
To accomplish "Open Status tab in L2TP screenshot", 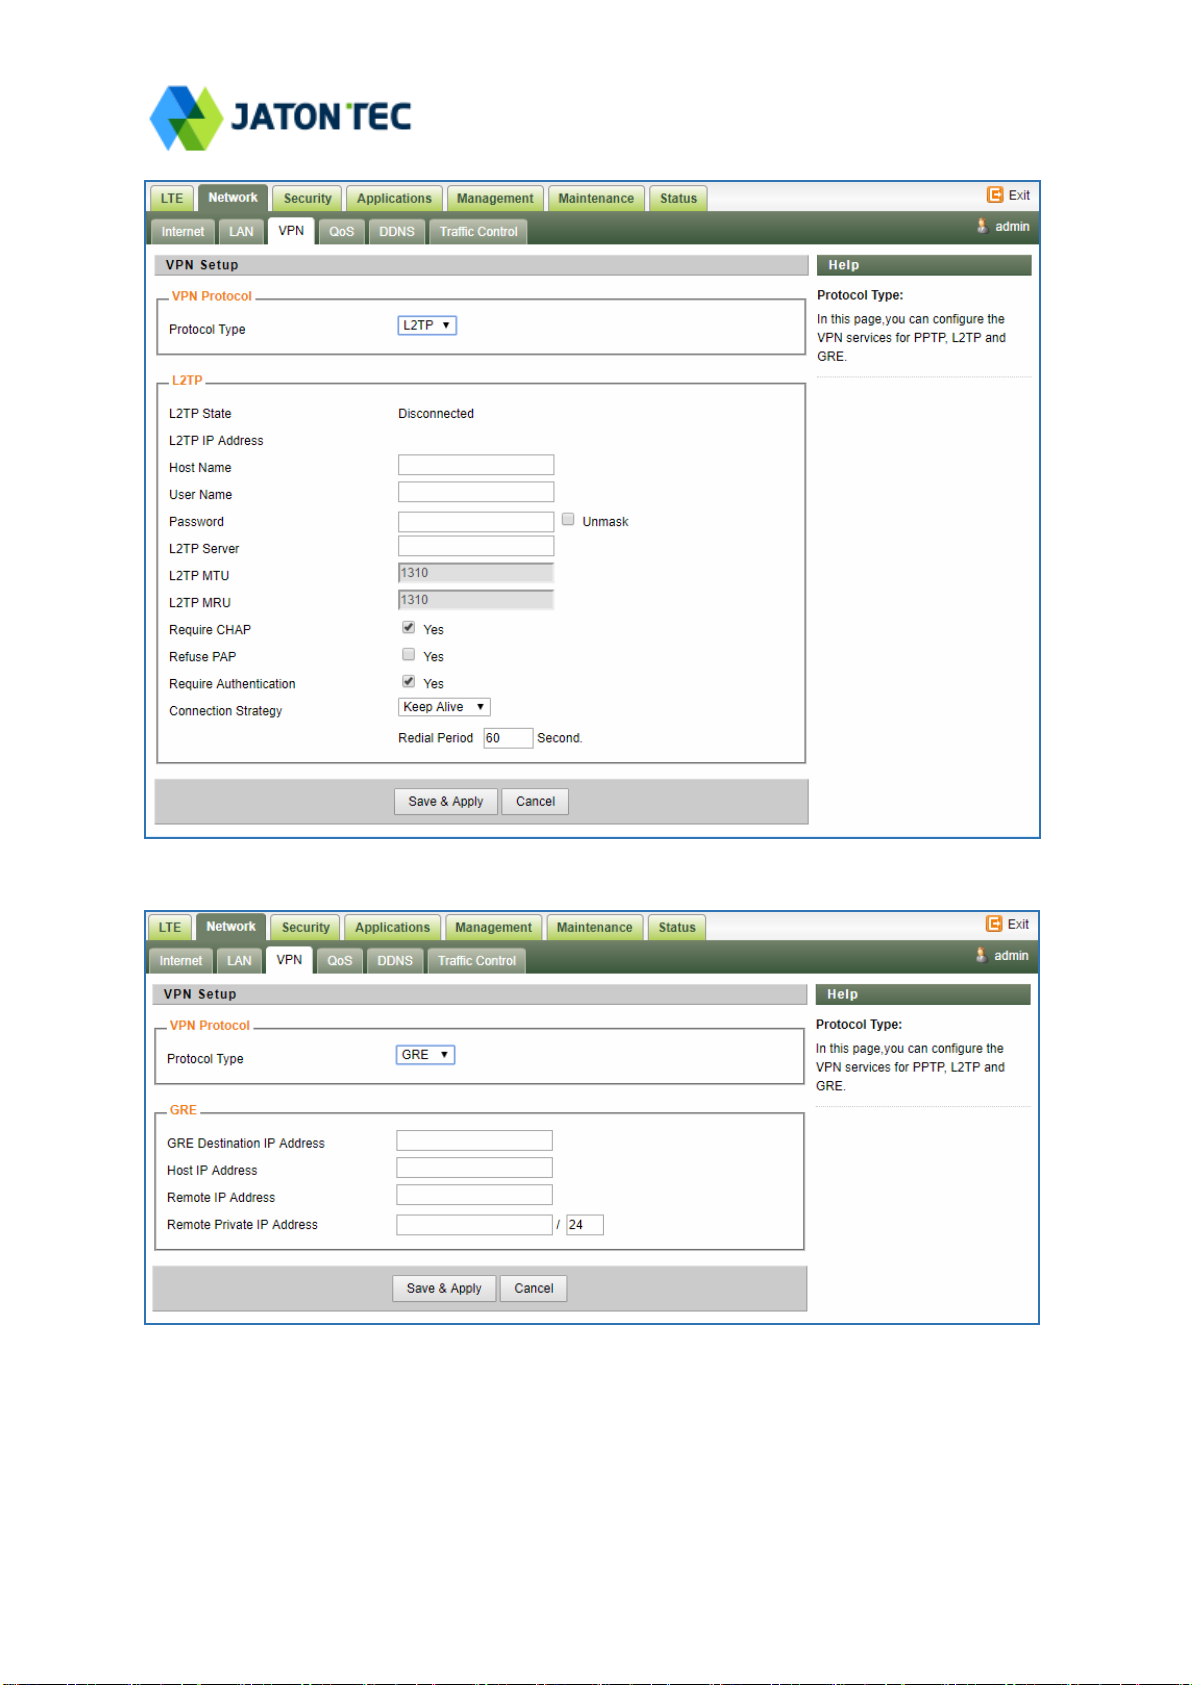I will pos(678,199).
